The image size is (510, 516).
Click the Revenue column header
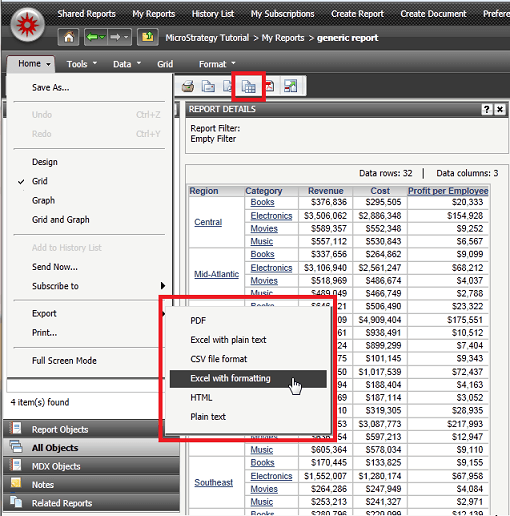325,191
